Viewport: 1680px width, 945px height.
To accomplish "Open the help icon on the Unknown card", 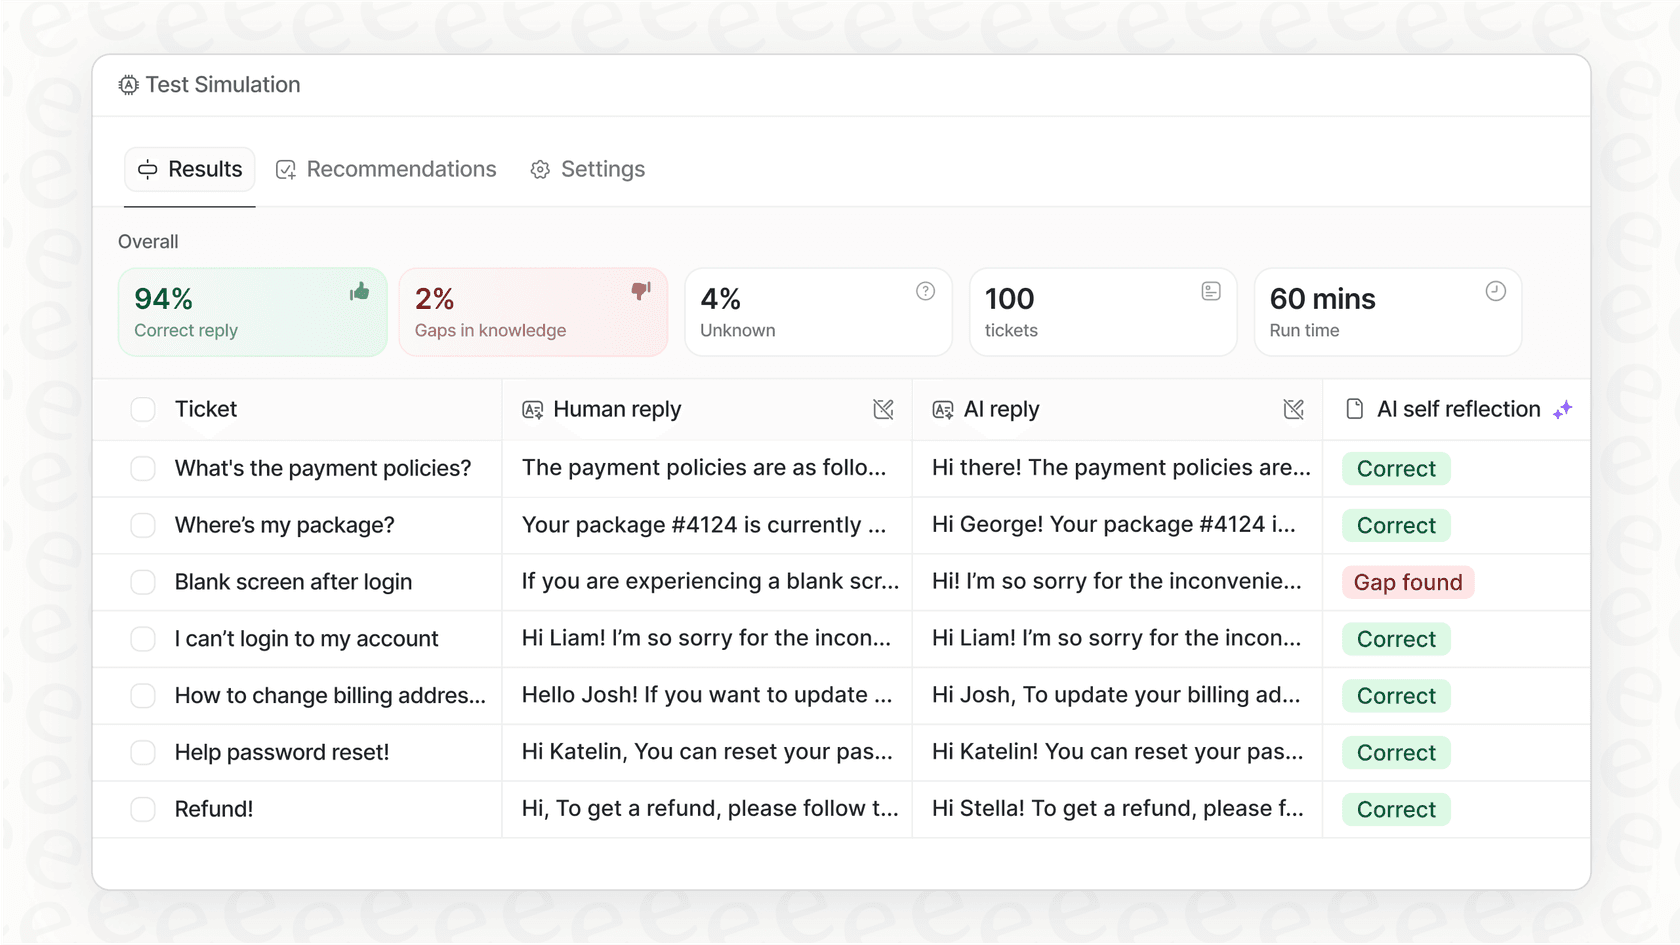I will pos(925,290).
